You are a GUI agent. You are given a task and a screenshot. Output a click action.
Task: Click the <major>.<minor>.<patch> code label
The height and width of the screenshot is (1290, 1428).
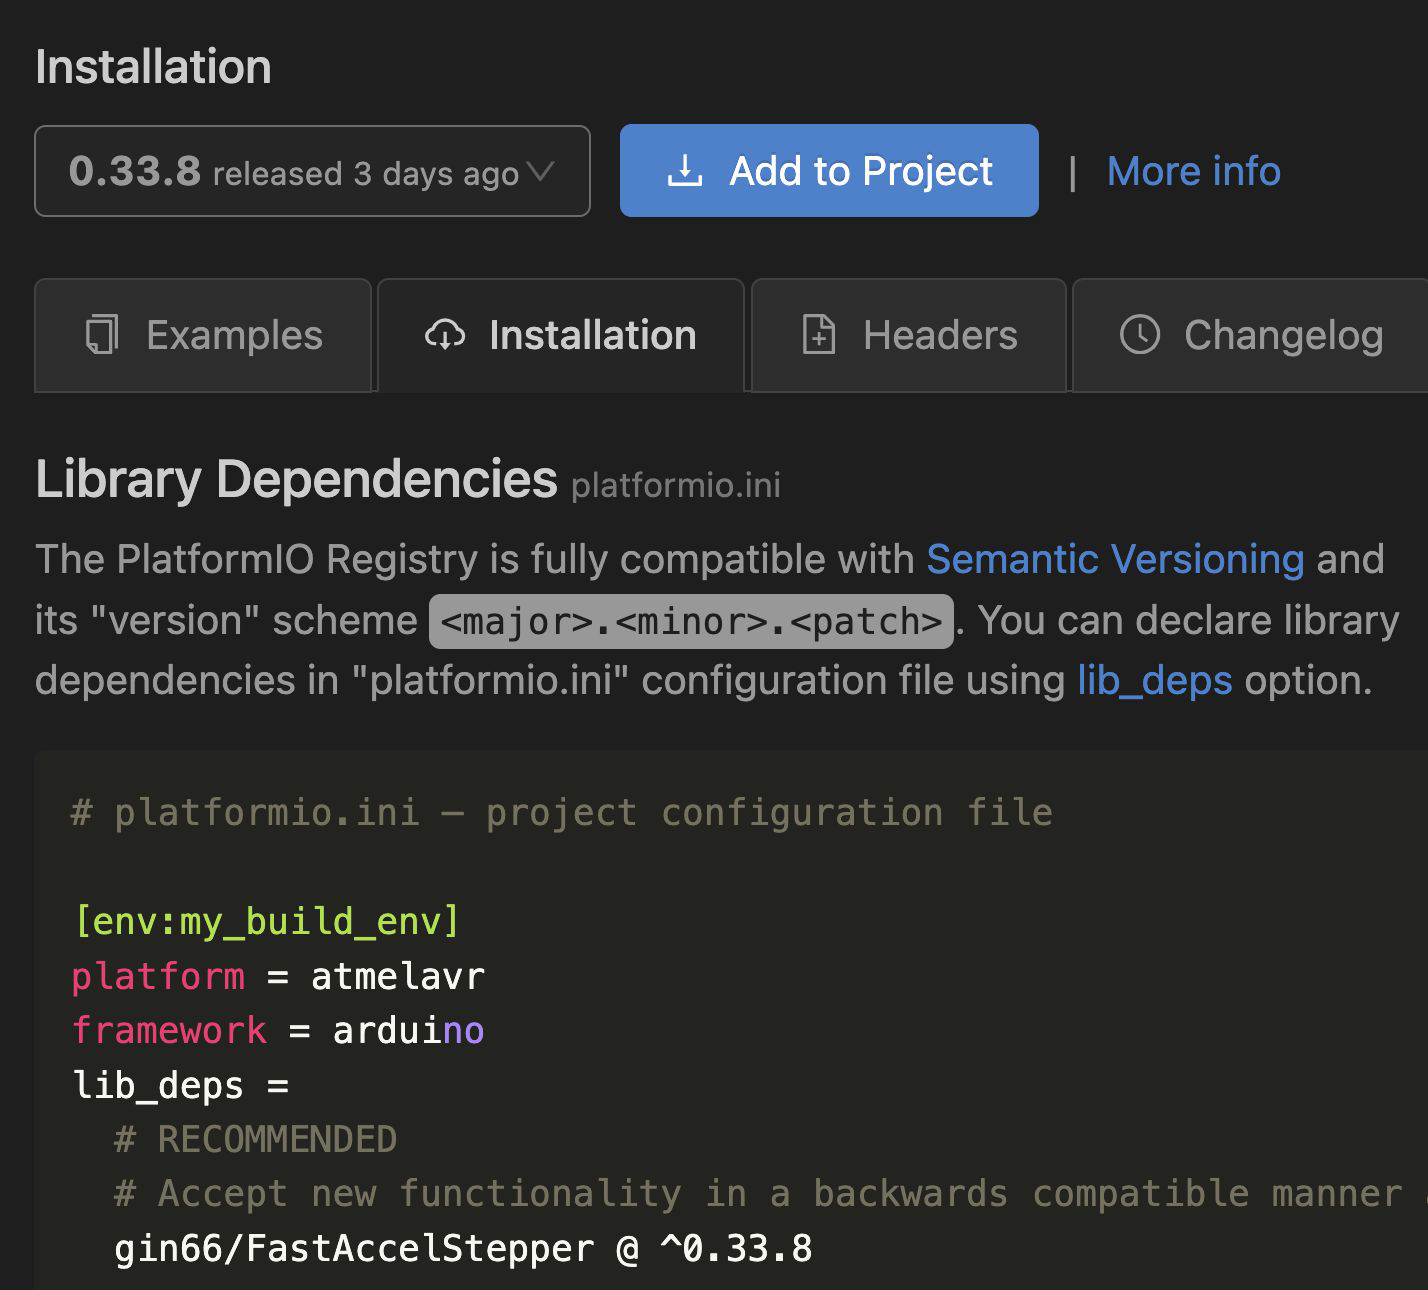(691, 621)
